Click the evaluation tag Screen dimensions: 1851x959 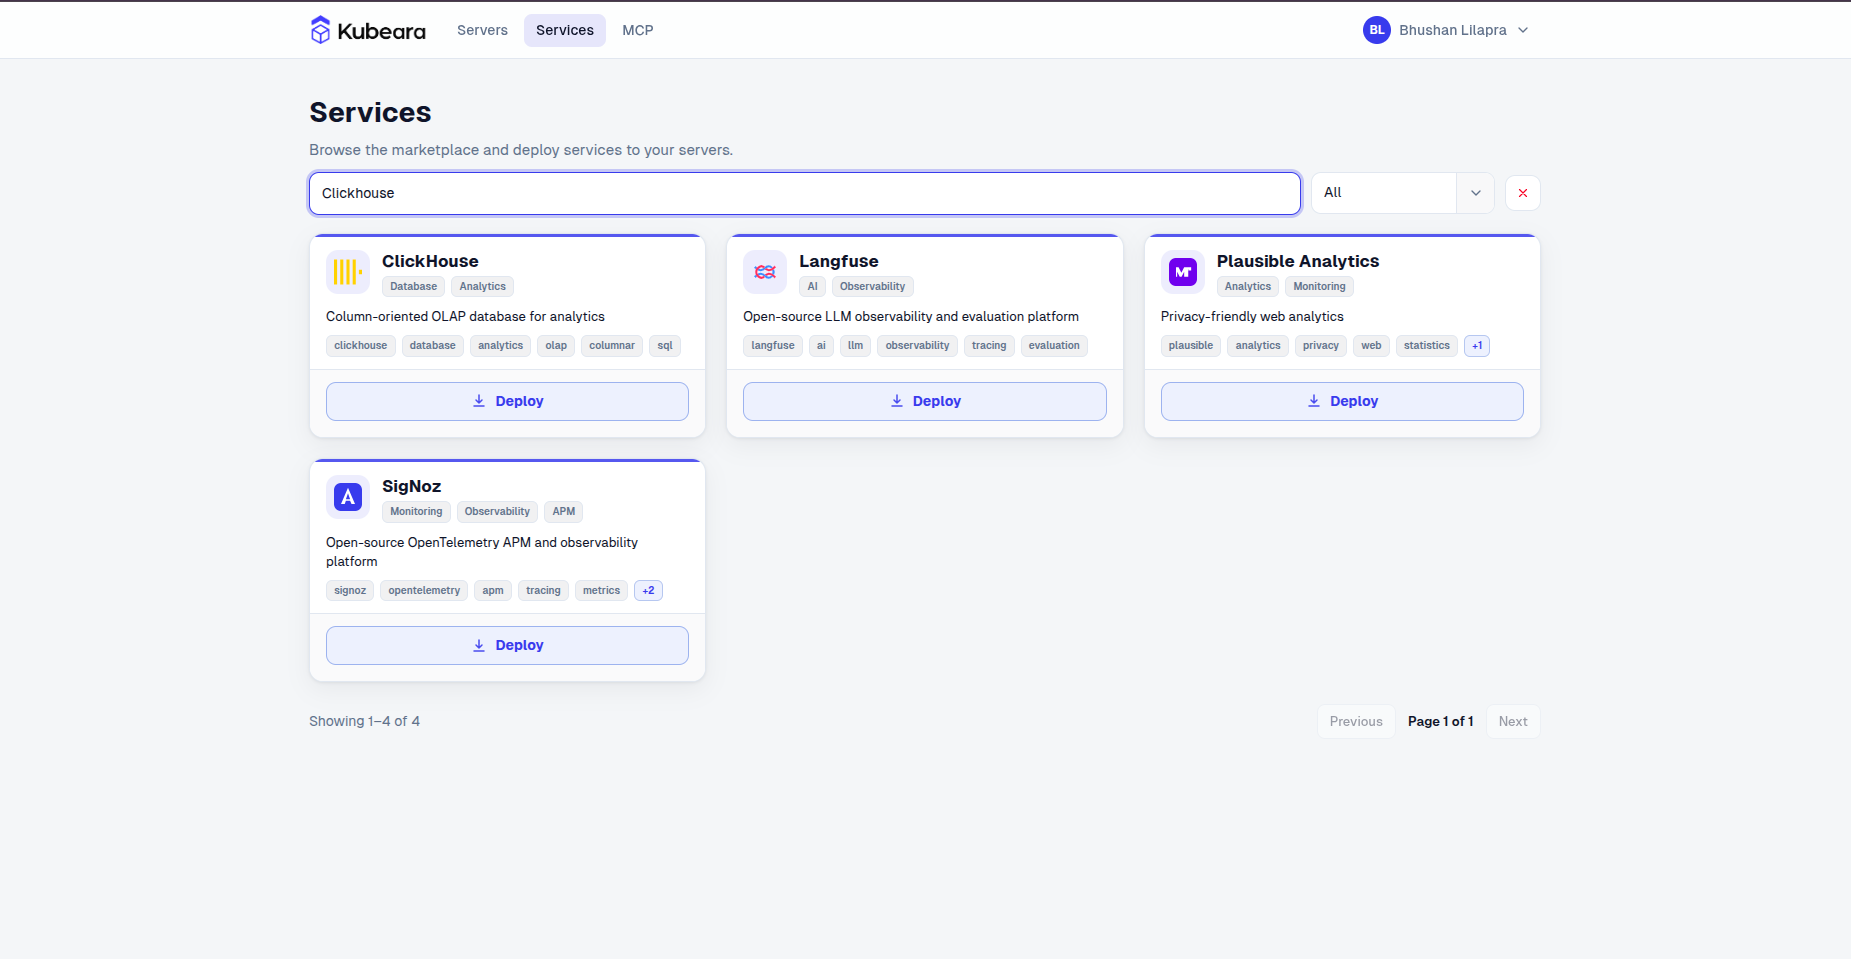pyautogui.click(x=1054, y=346)
